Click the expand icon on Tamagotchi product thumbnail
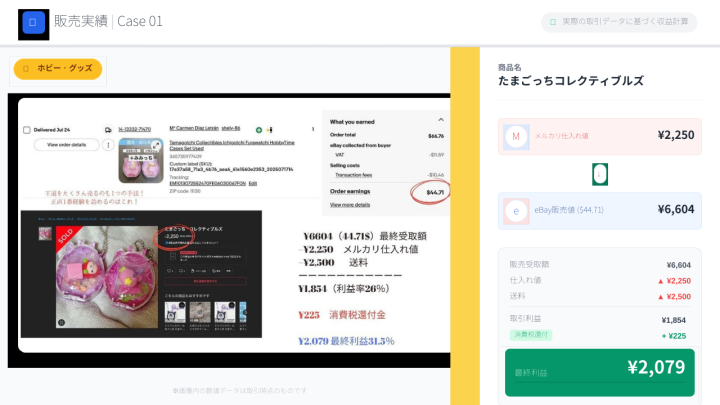720x405 pixels. [157, 145]
